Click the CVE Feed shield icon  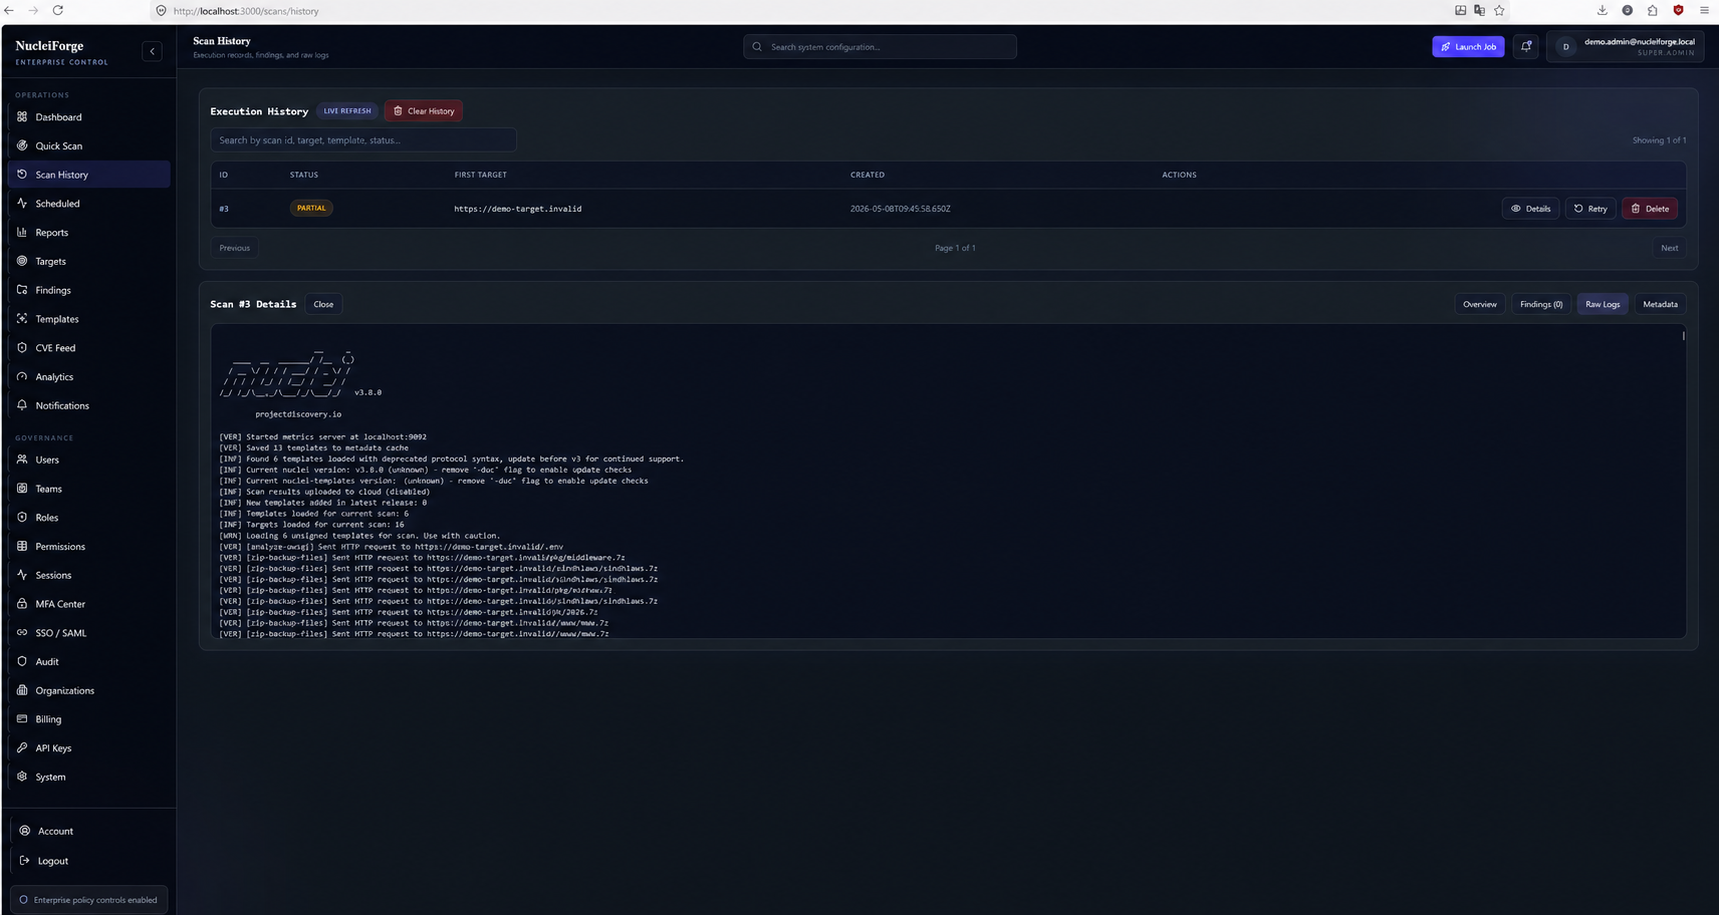[22, 347]
